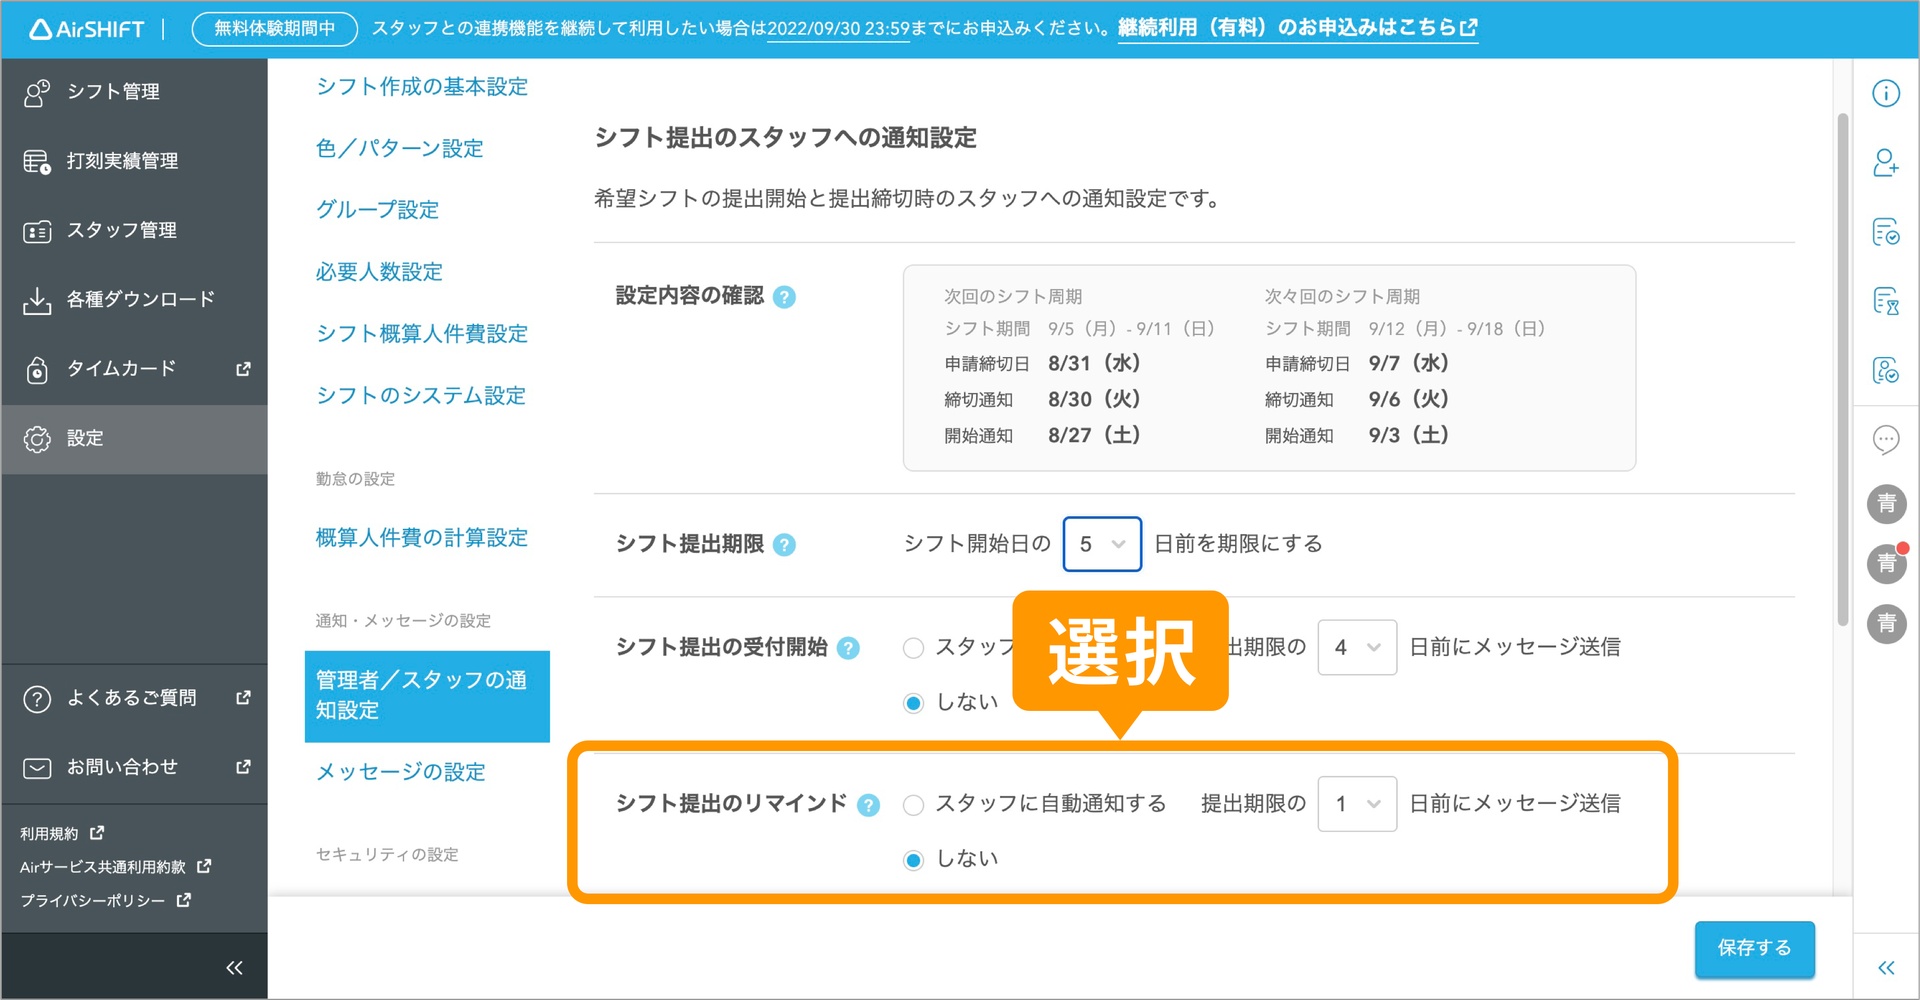Open 設定 from the left navigation
This screenshot has height=1000, width=1920.
click(85, 438)
